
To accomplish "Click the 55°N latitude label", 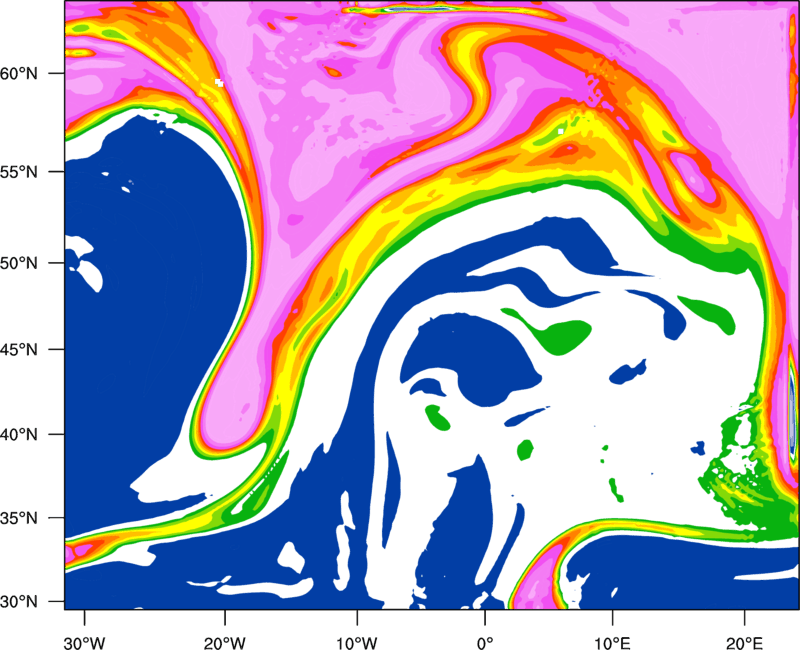I will click(x=19, y=172).
